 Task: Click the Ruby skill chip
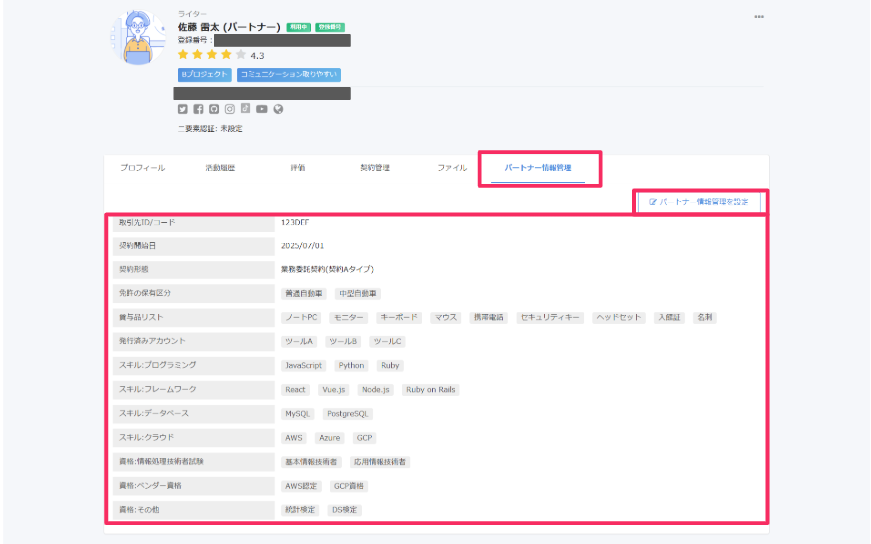point(390,366)
